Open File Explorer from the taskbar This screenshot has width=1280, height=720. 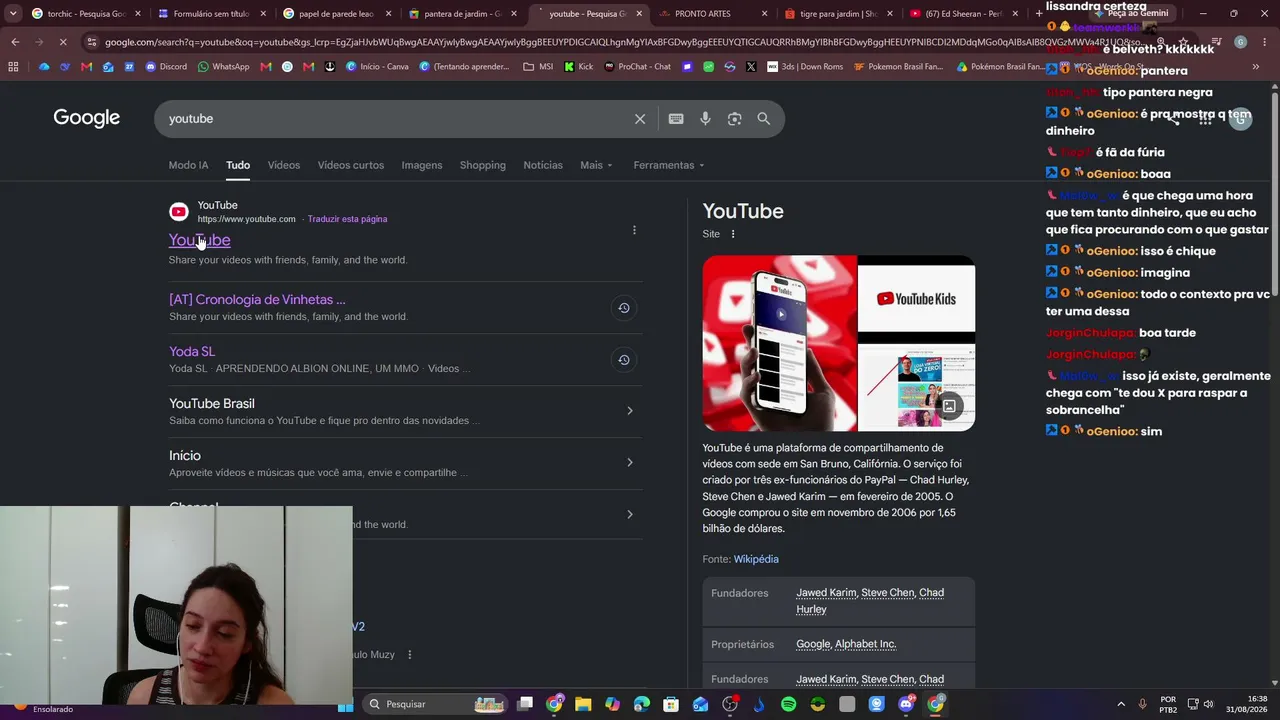coord(583,704)
